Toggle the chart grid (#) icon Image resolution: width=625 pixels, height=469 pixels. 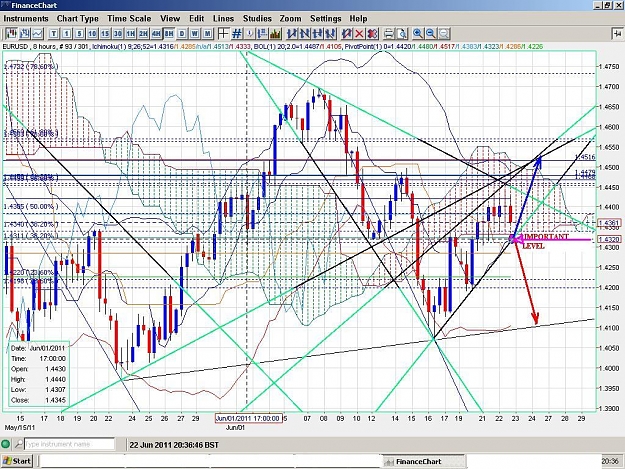click(x=237, y=33)
